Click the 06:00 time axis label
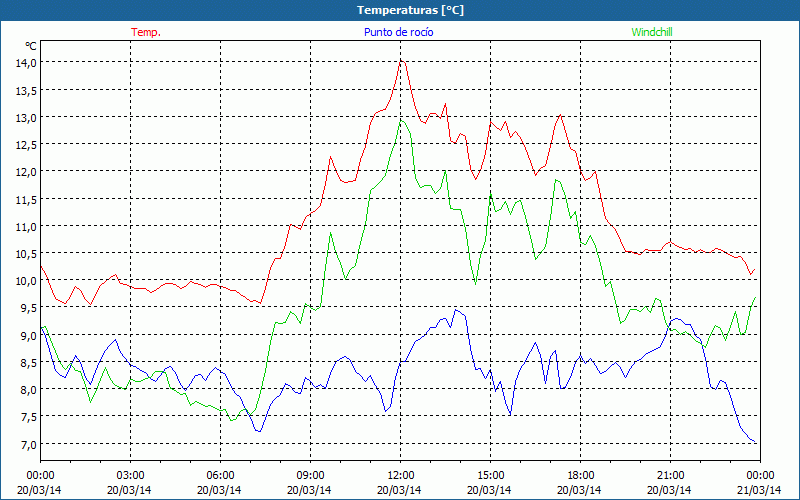The height and width of the screenshot is (500, 800). [x=220, y=476]
